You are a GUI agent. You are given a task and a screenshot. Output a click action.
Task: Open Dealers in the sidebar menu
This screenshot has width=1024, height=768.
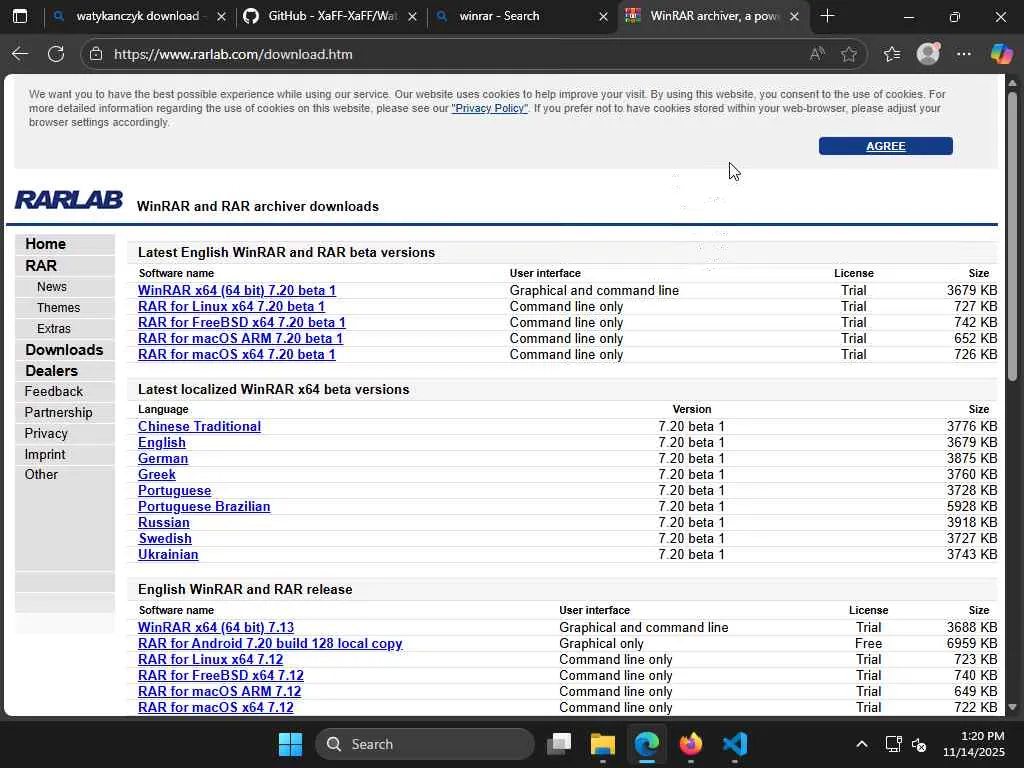tap(51, 370)
